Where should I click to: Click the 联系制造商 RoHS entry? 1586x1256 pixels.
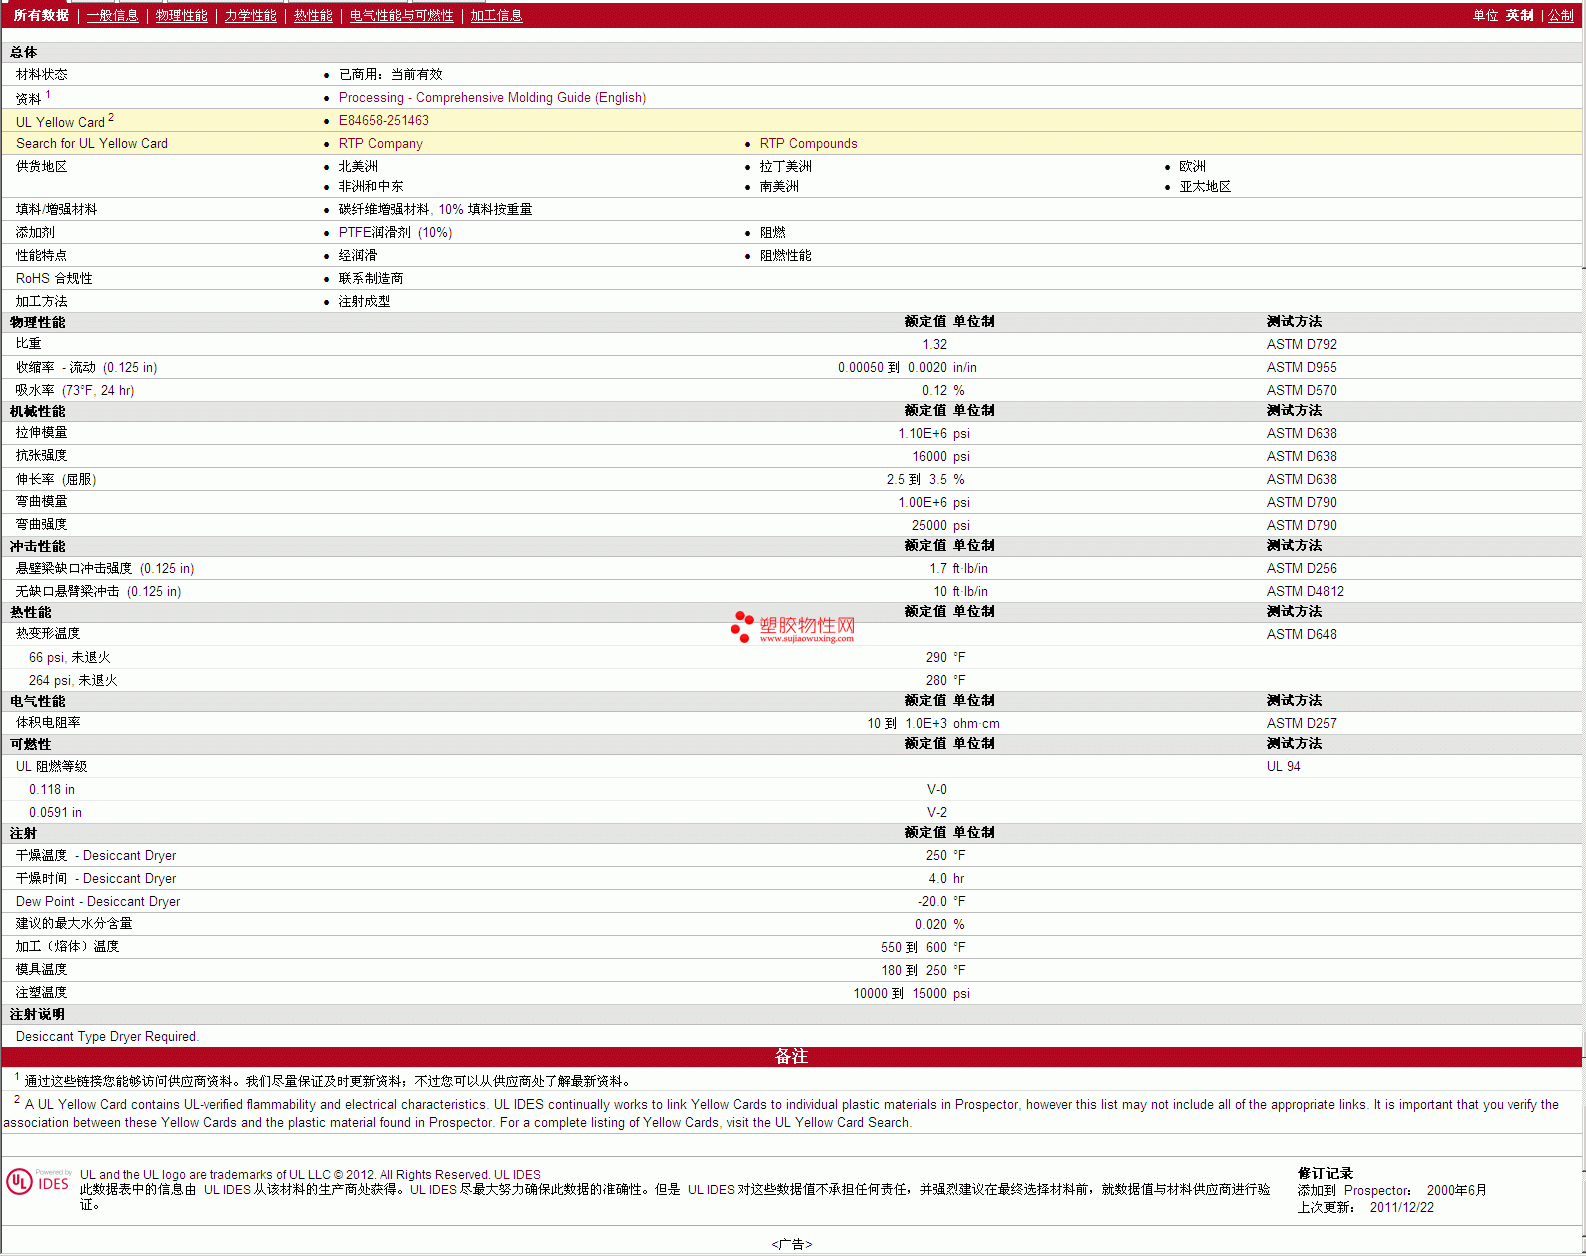click(371, 278)
